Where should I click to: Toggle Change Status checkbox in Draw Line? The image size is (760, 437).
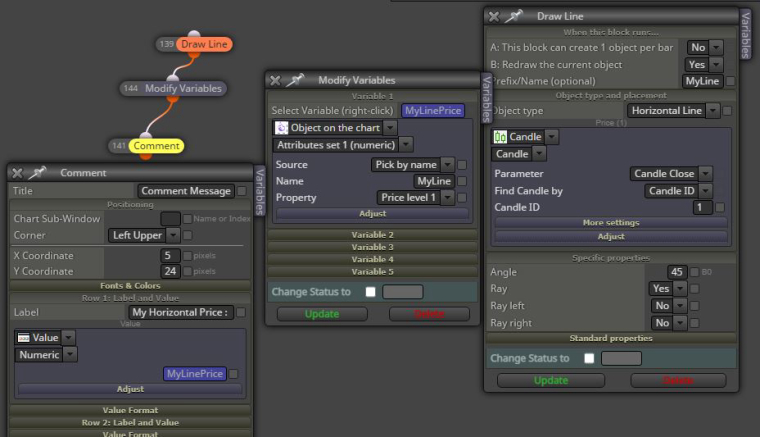point(589,359)
